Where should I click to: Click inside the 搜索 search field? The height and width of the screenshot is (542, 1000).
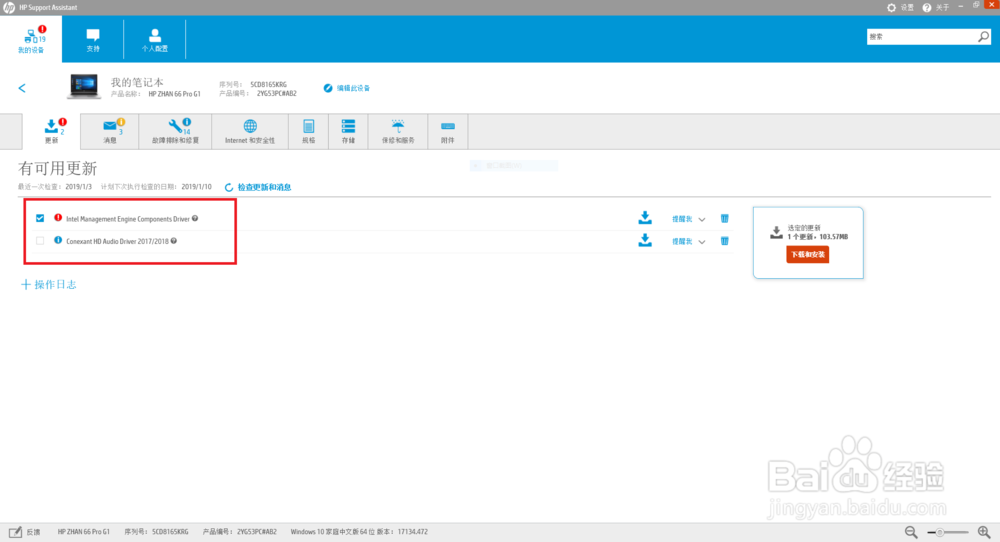tap(922, 37)
